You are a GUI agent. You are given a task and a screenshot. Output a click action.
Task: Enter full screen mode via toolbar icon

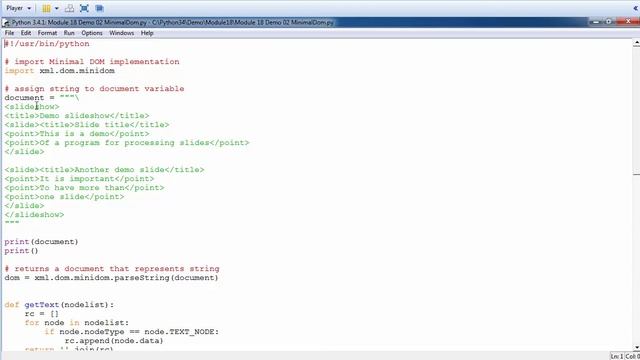pos(84,8)
